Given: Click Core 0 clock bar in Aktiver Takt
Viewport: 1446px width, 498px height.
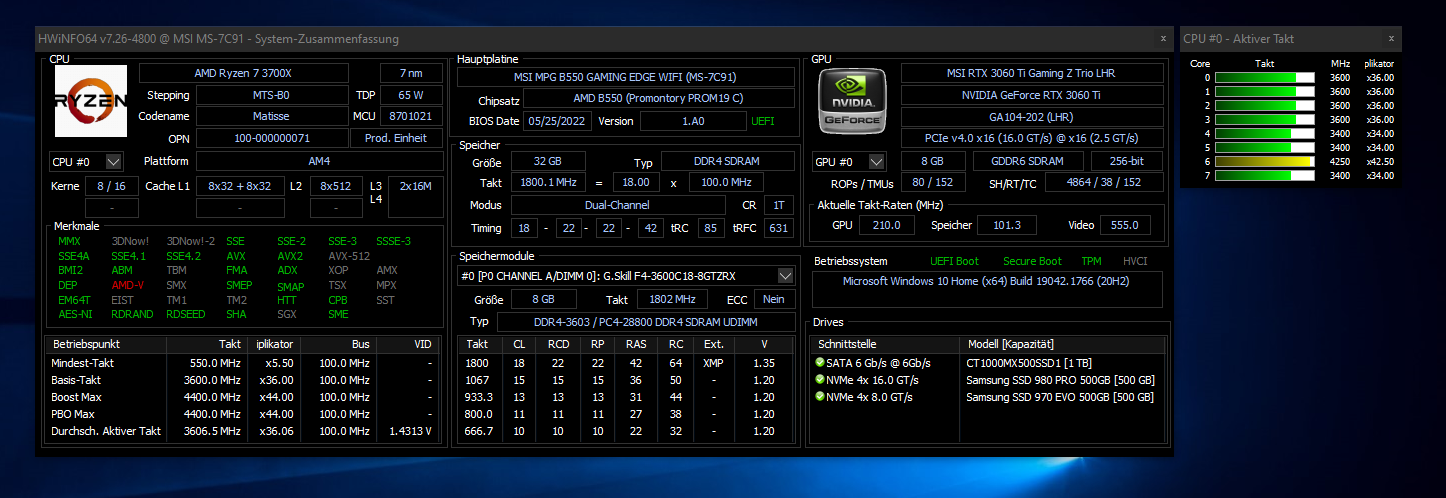Looking at the screenshot, I should coord(1265,77).
